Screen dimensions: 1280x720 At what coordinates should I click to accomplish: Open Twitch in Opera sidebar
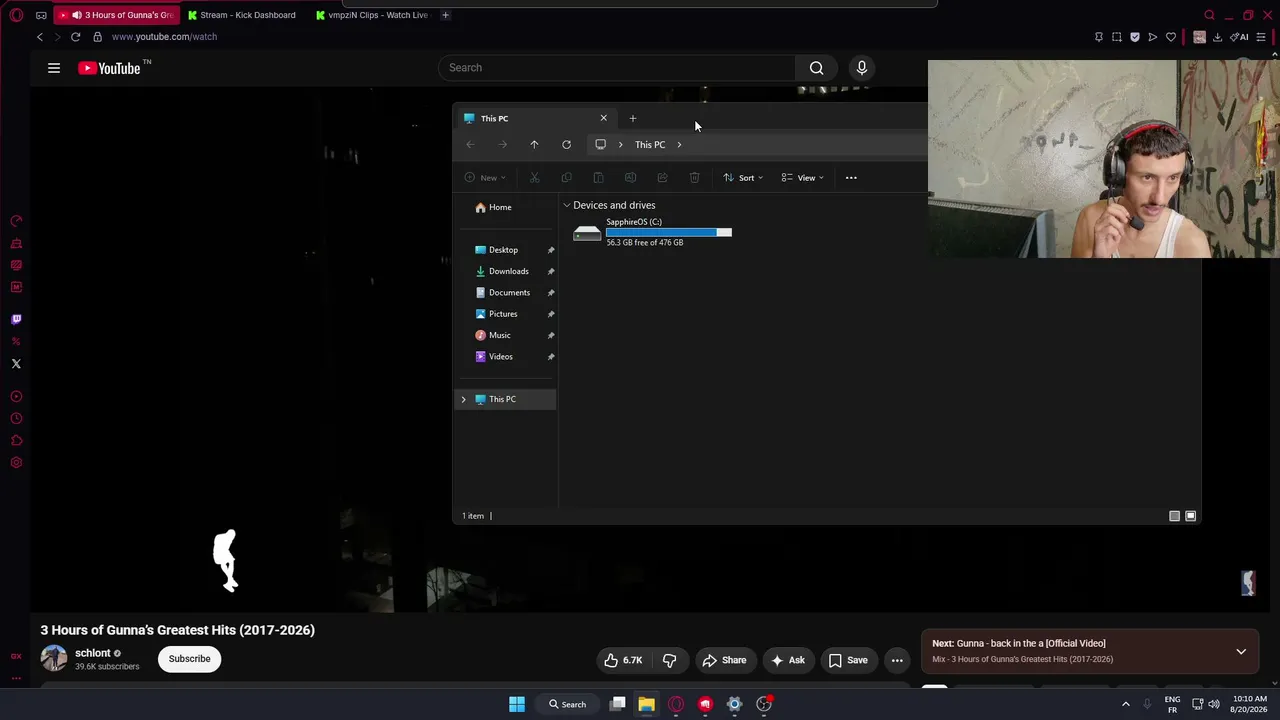[16, 320]
